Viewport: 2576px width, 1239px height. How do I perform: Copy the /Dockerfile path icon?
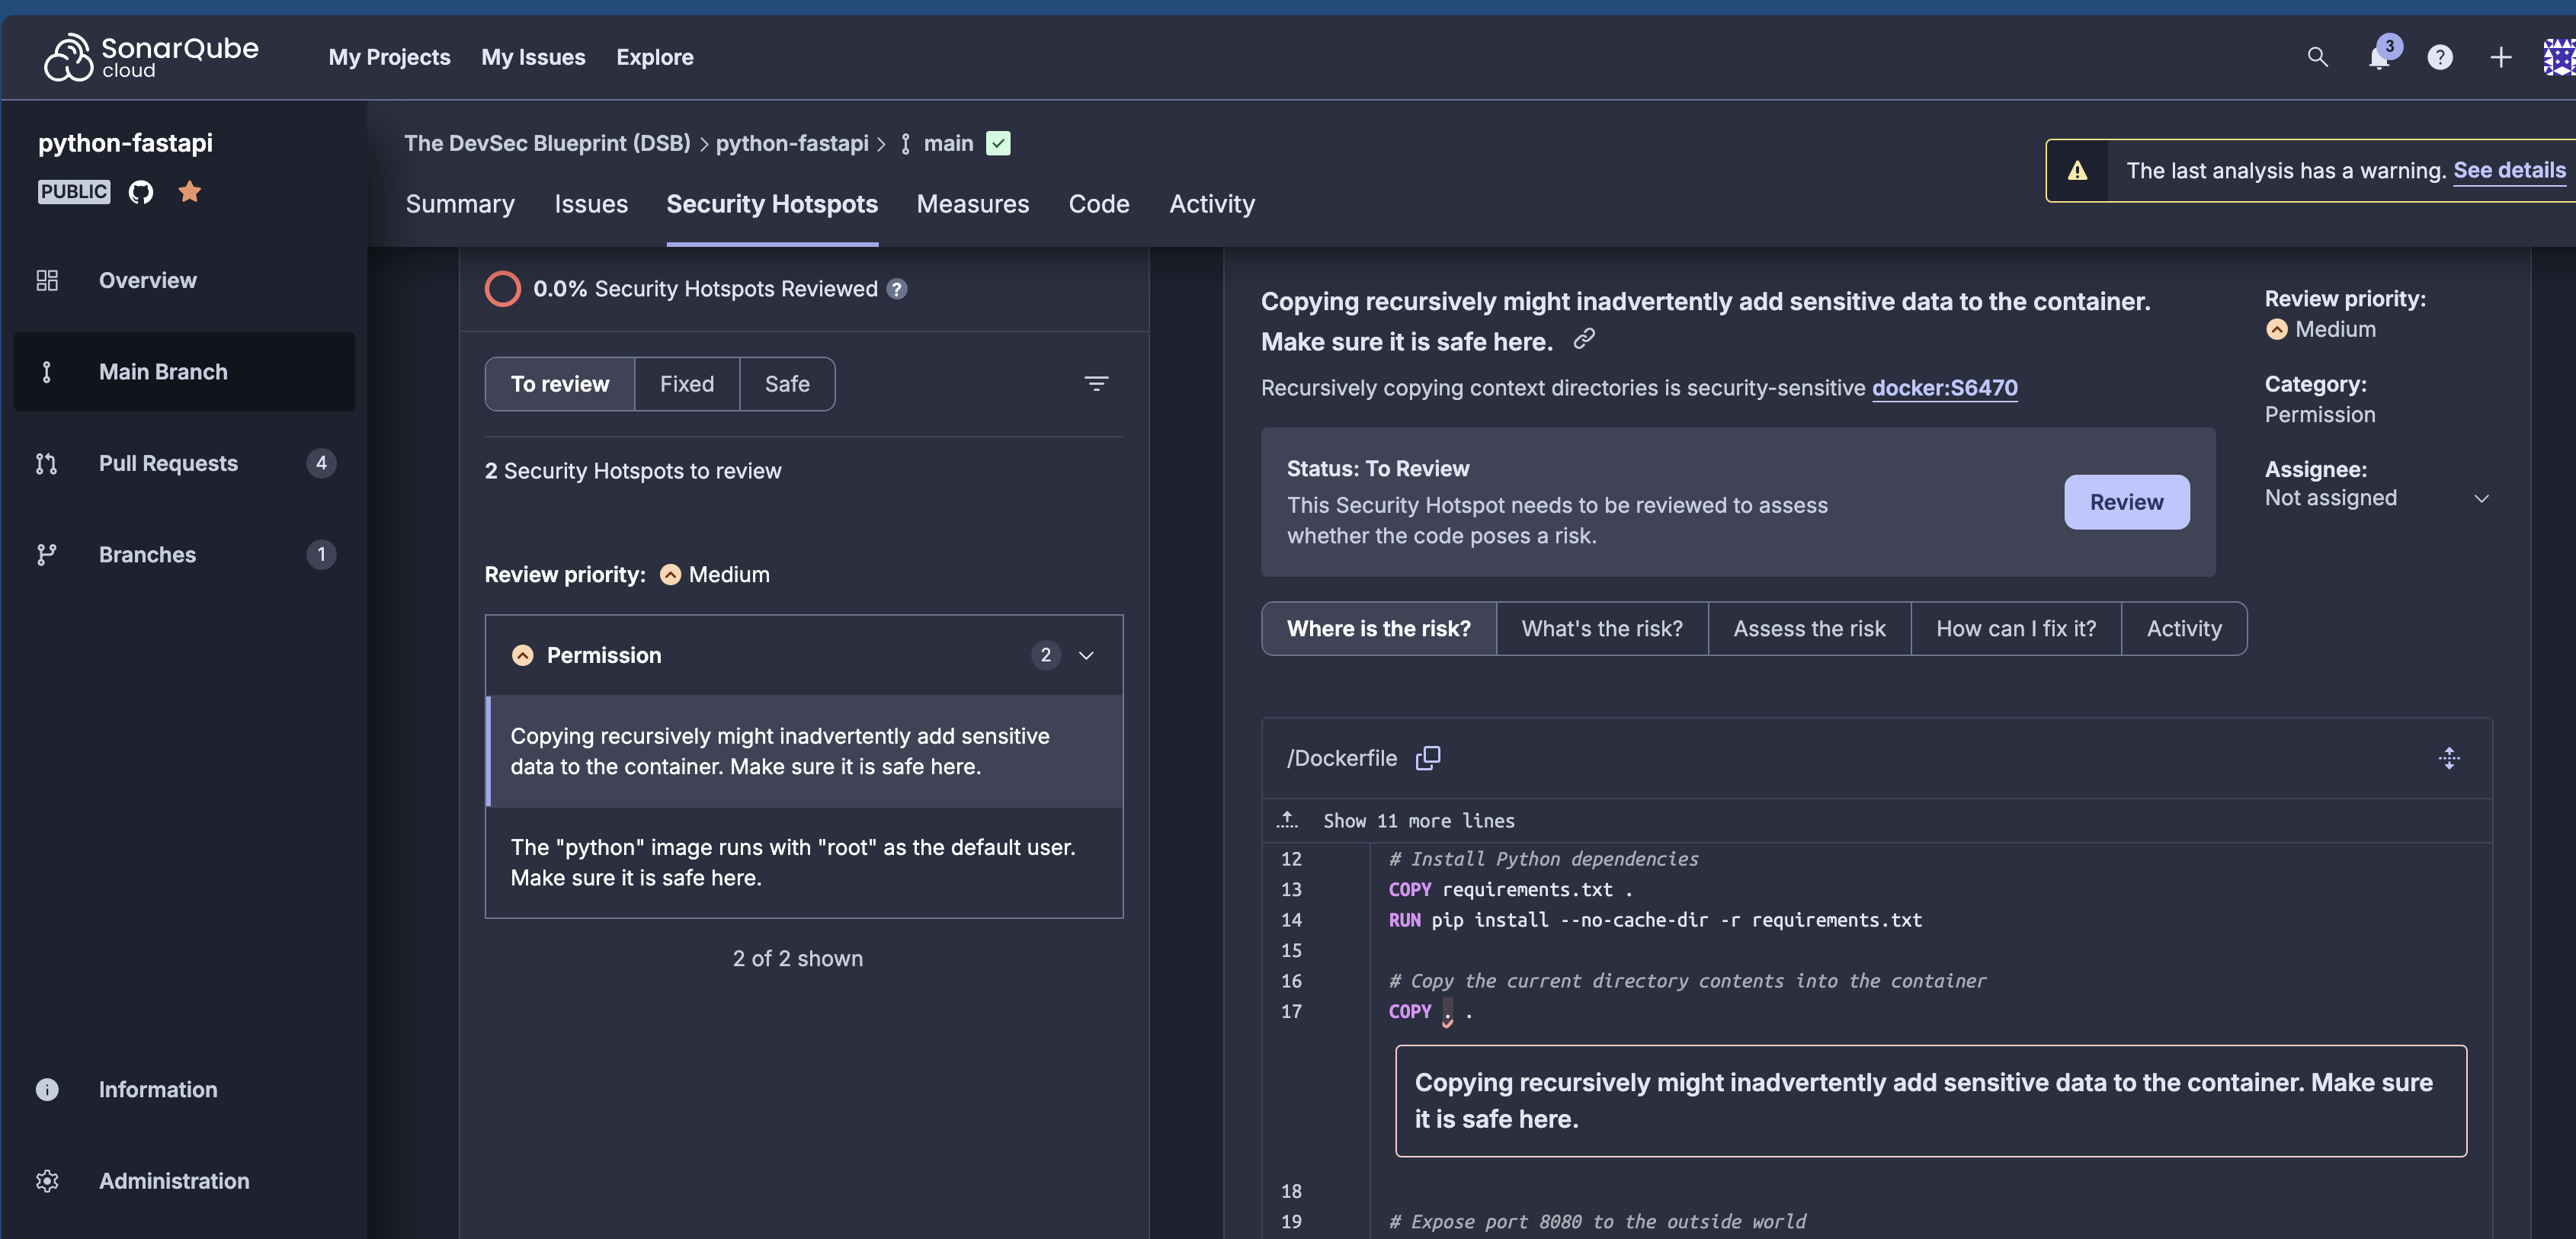pyautogui.click(x=1428, y=758)
